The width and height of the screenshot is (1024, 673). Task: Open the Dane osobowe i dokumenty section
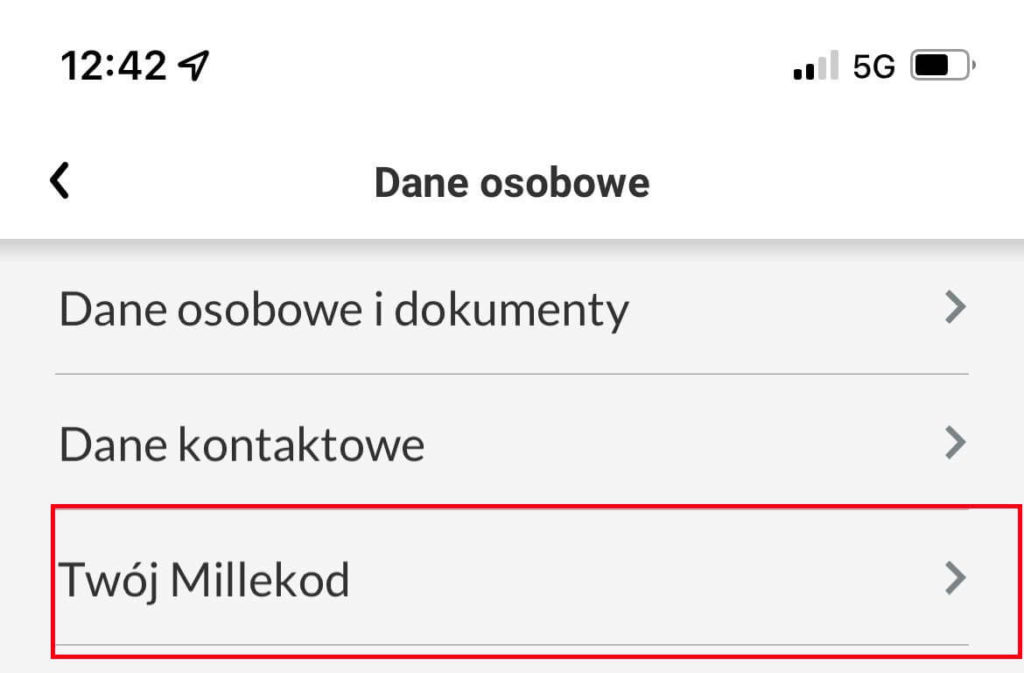(x=343, y=310)
